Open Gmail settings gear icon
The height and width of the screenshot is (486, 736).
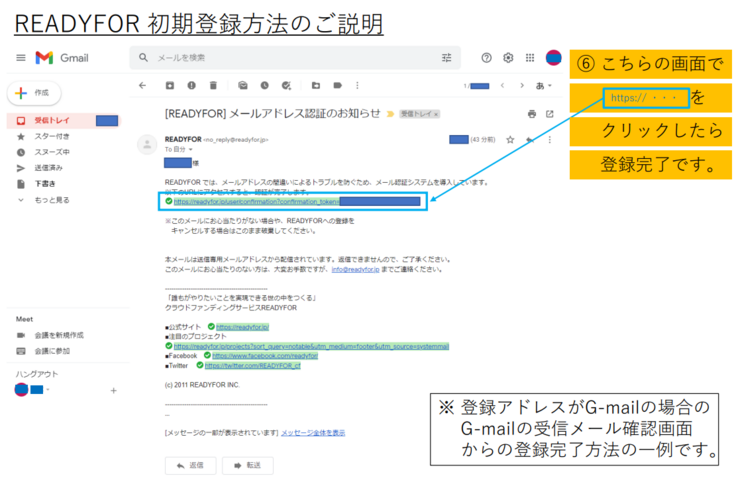(x=508, y=58)
